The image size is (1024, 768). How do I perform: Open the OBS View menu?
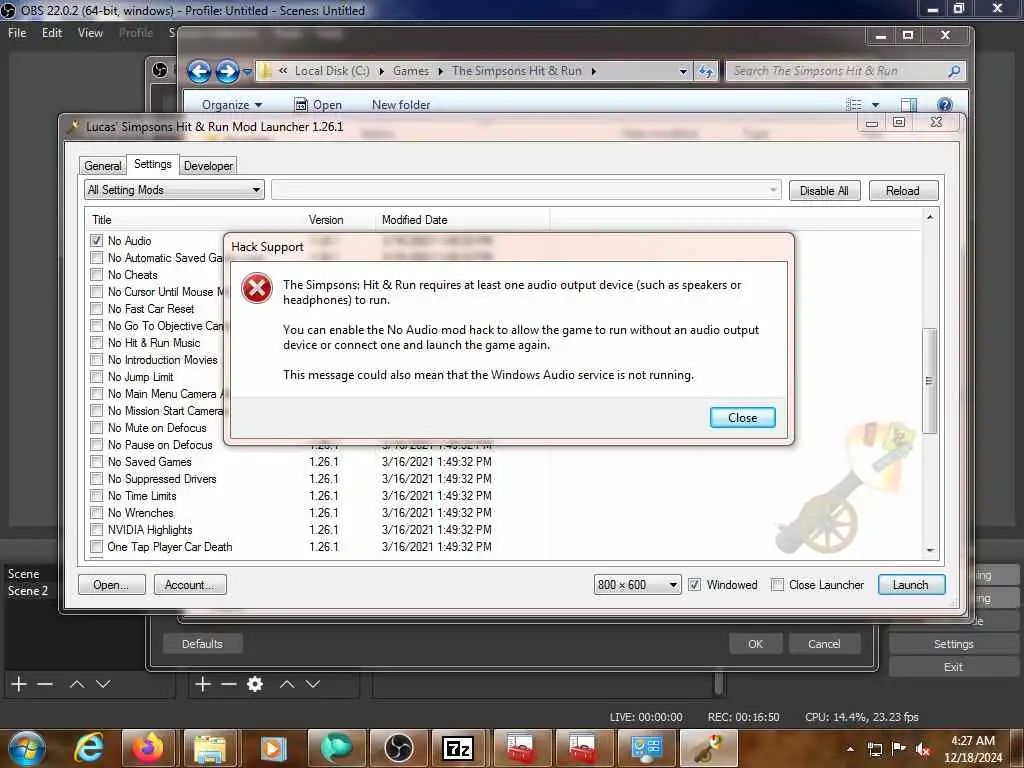pyautogui.click(x=90, y=33)
